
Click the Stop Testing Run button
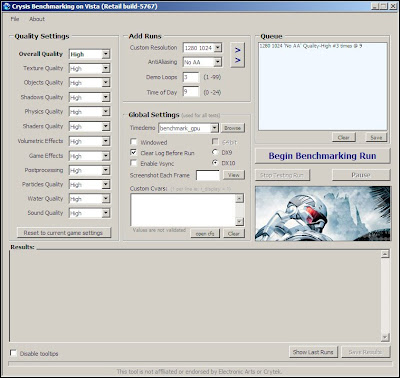coord(282,175)
